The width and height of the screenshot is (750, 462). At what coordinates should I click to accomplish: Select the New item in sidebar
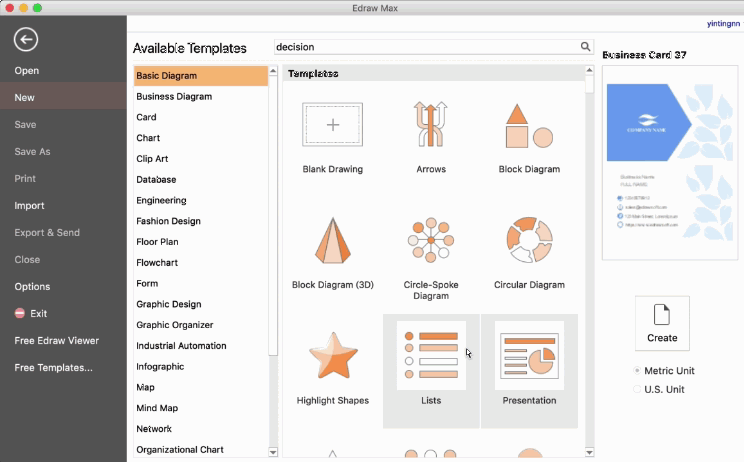pyautogui.click(x=63, y=98)
